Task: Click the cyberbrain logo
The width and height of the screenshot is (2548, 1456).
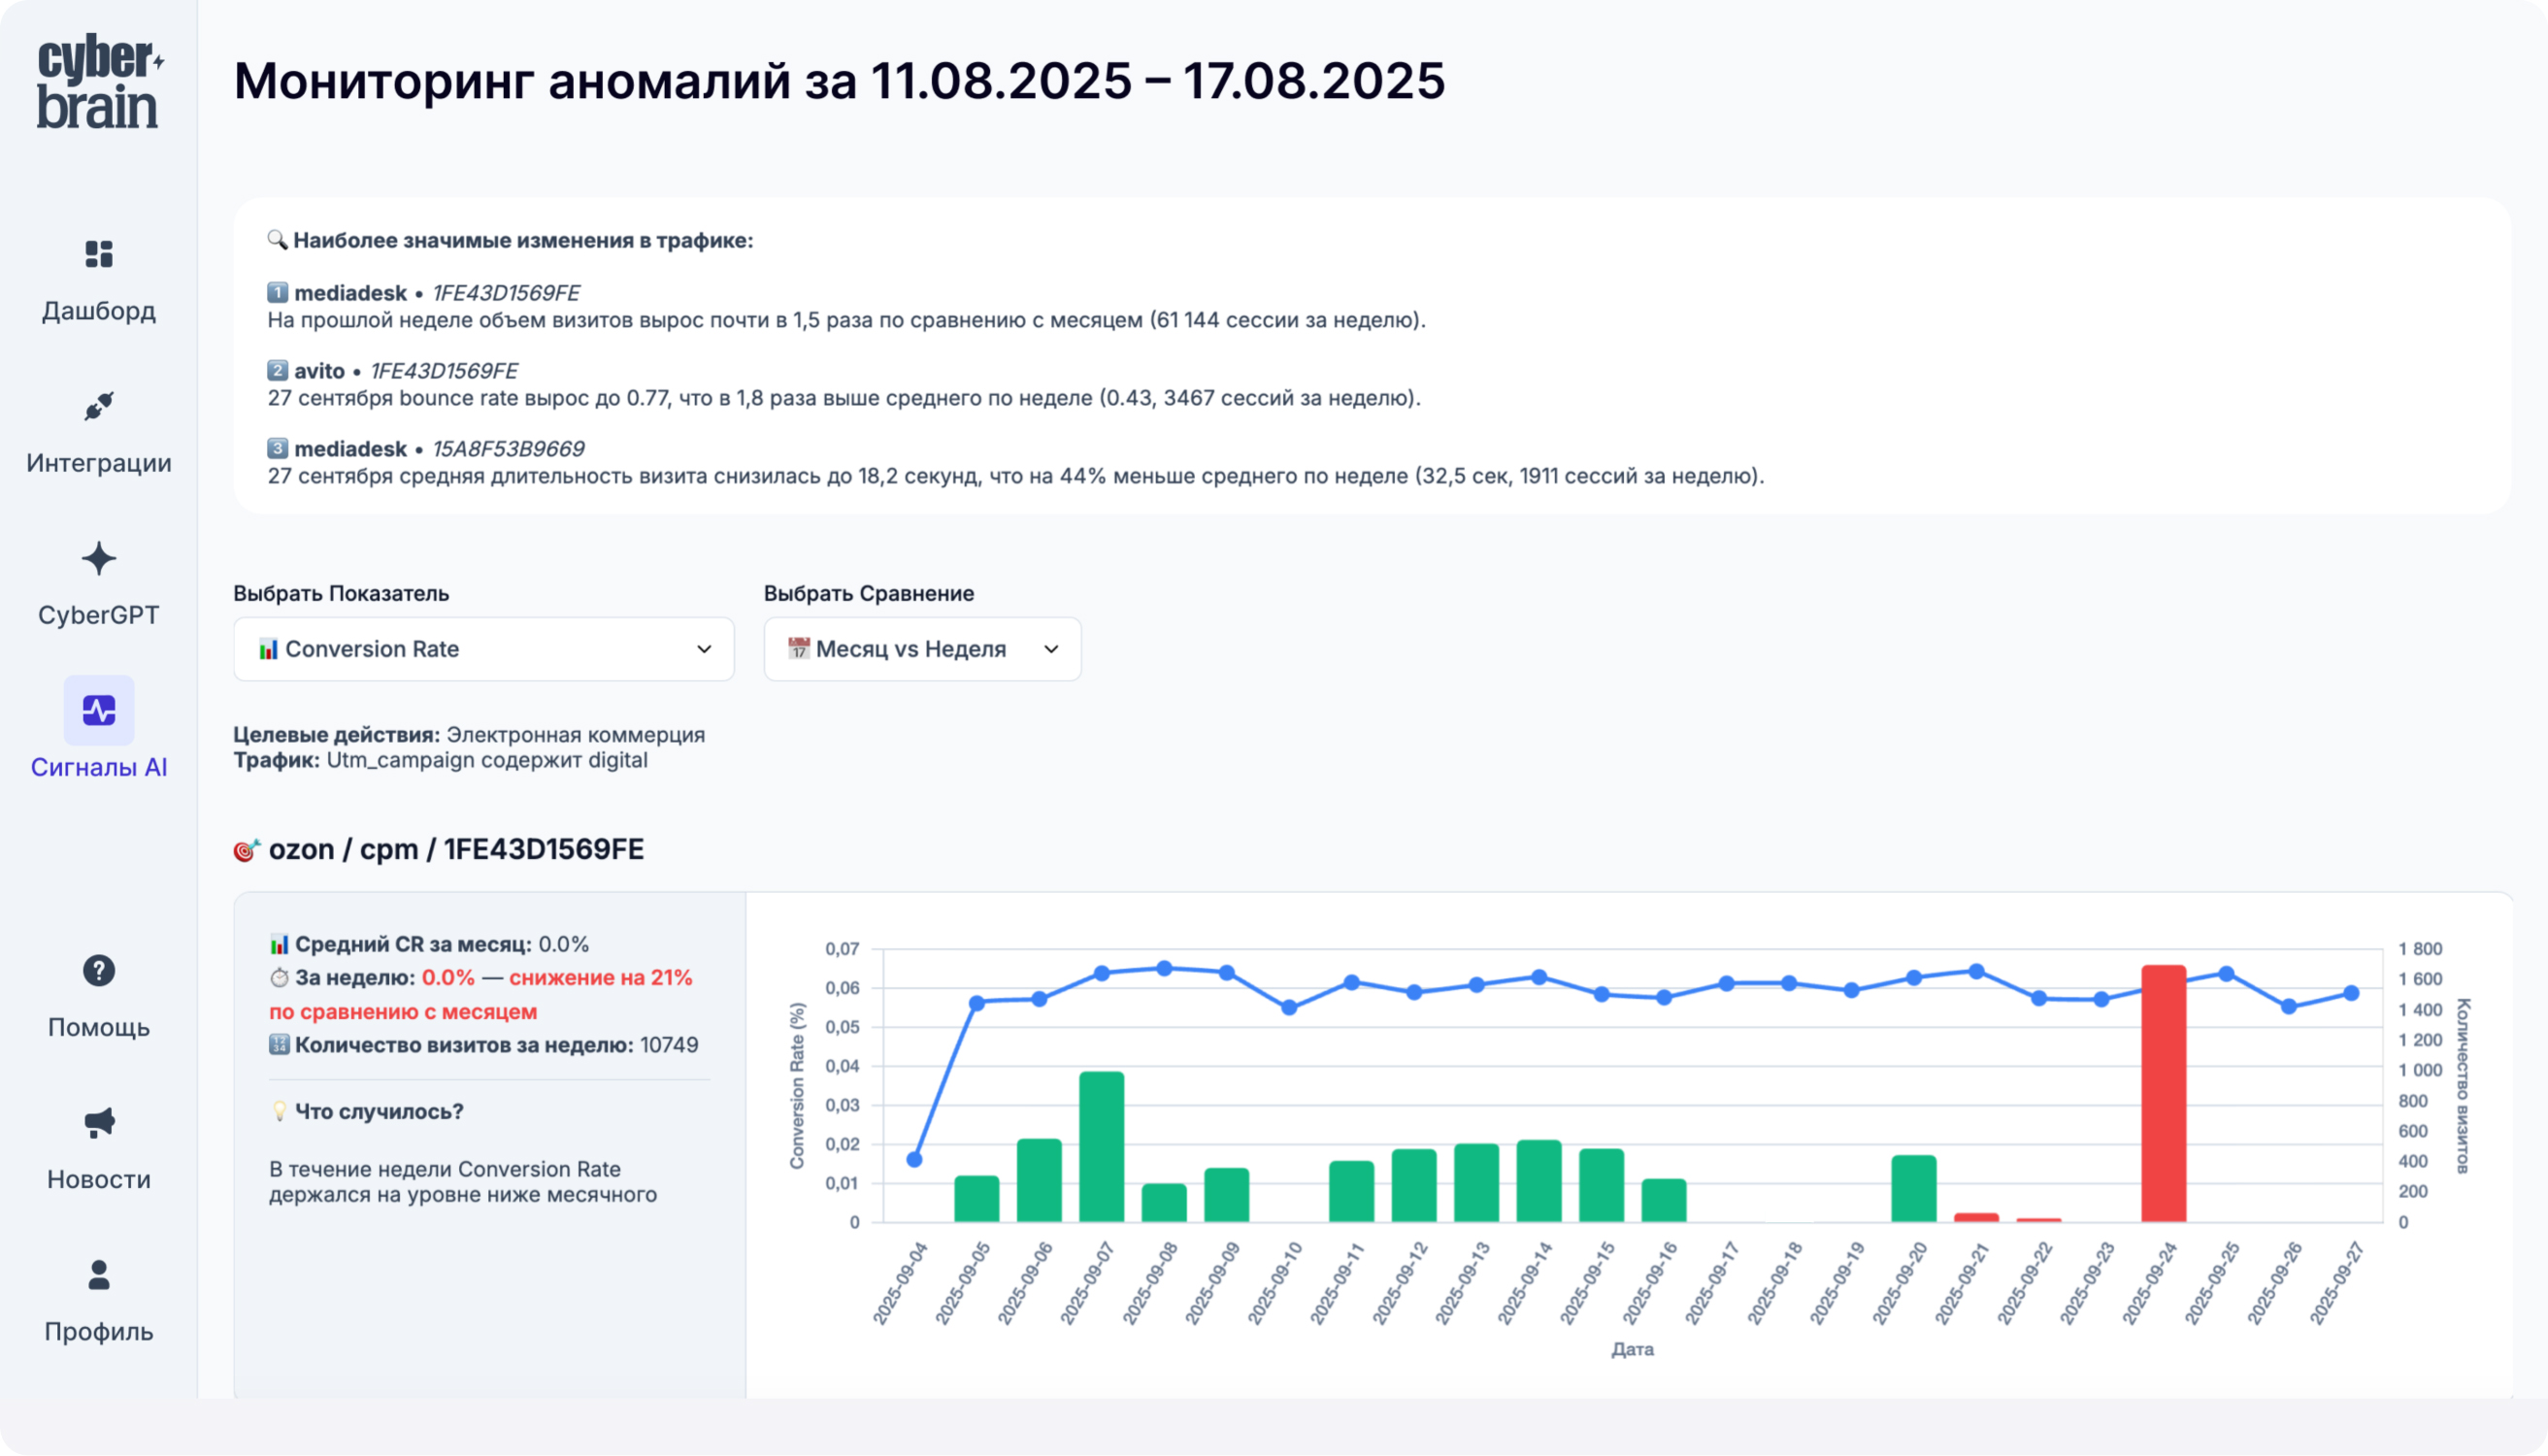Action: click(99, 82)
